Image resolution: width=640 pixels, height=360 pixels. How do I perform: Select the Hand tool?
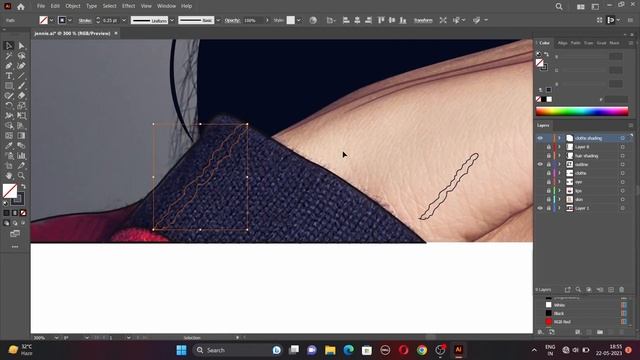9,176
